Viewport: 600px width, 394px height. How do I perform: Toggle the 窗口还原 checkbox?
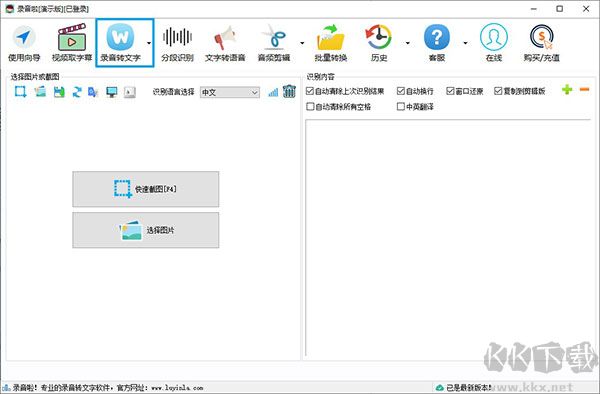coord(450,91)
